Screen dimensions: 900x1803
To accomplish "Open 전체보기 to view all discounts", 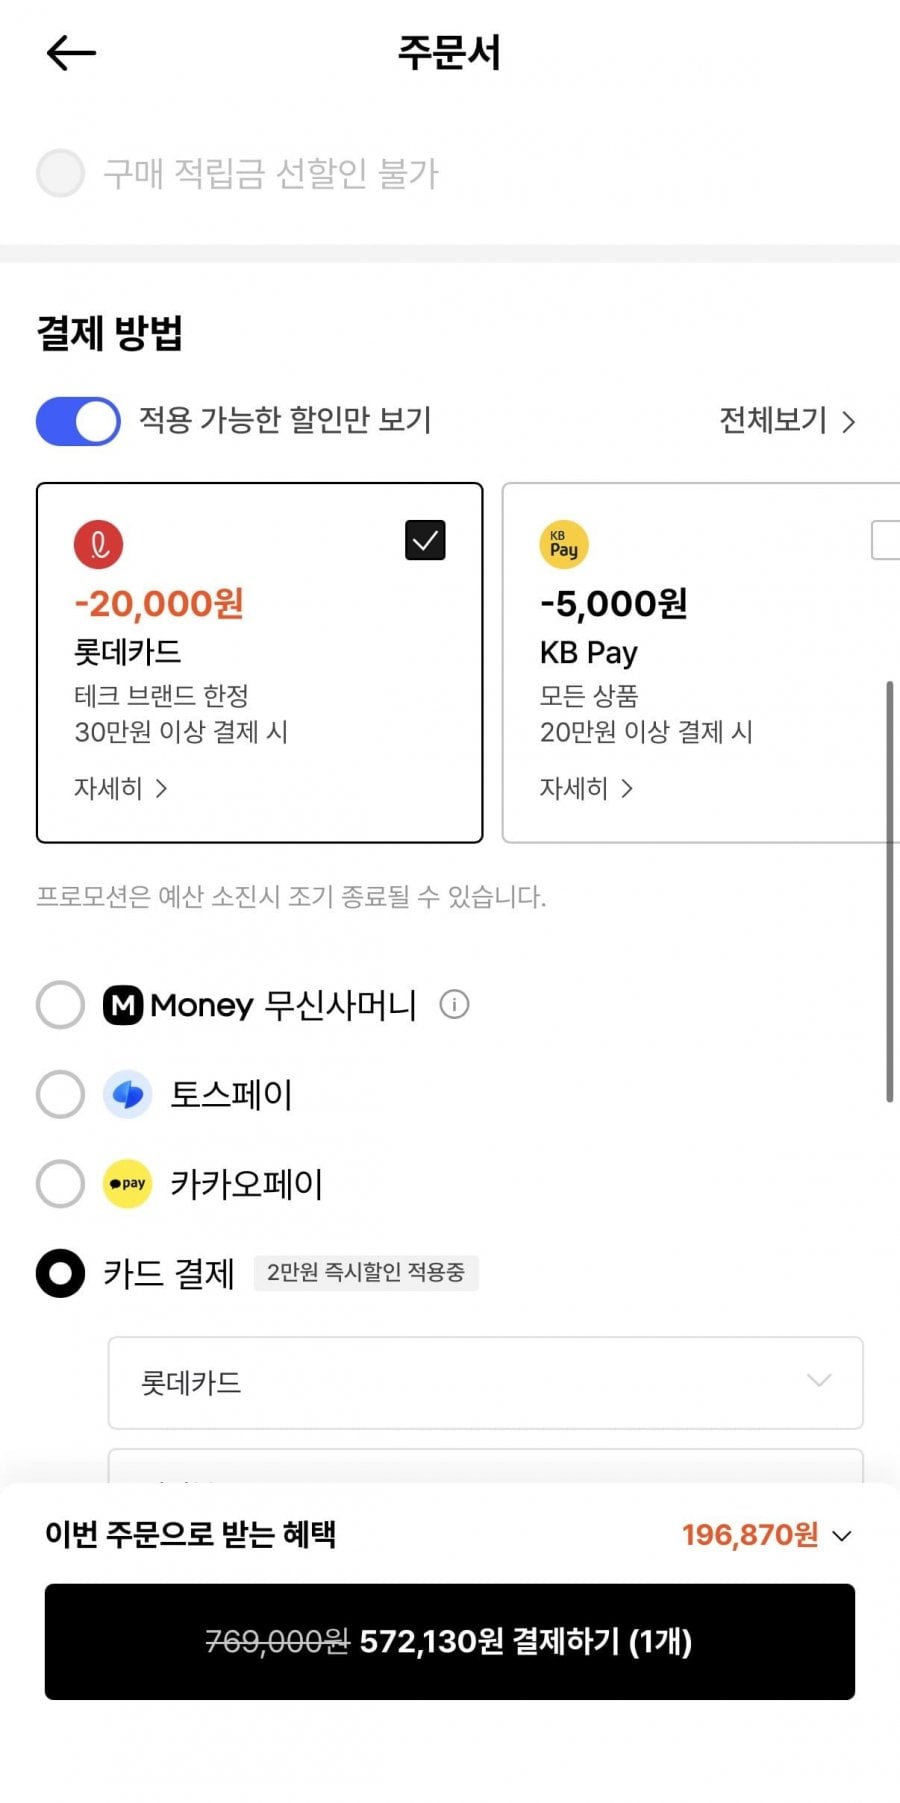I will click(787, 421).
